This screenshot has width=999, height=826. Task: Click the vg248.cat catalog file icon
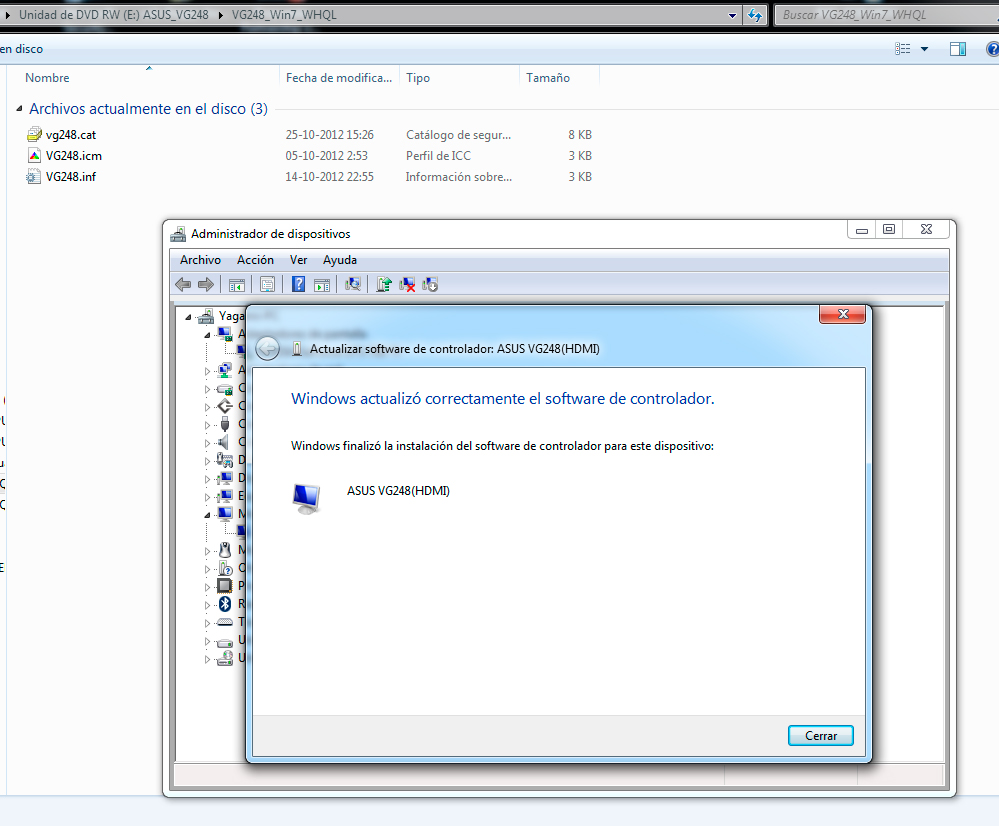point(34,134)
